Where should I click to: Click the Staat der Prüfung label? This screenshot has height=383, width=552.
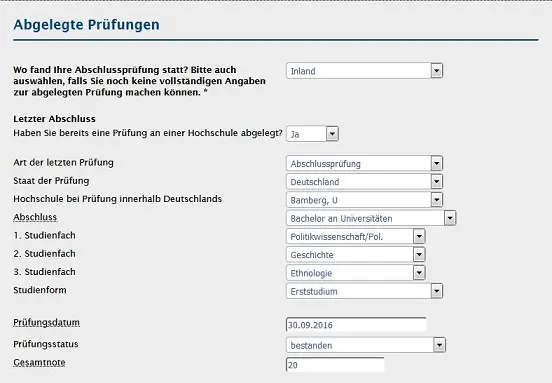[x=51, y=181]
